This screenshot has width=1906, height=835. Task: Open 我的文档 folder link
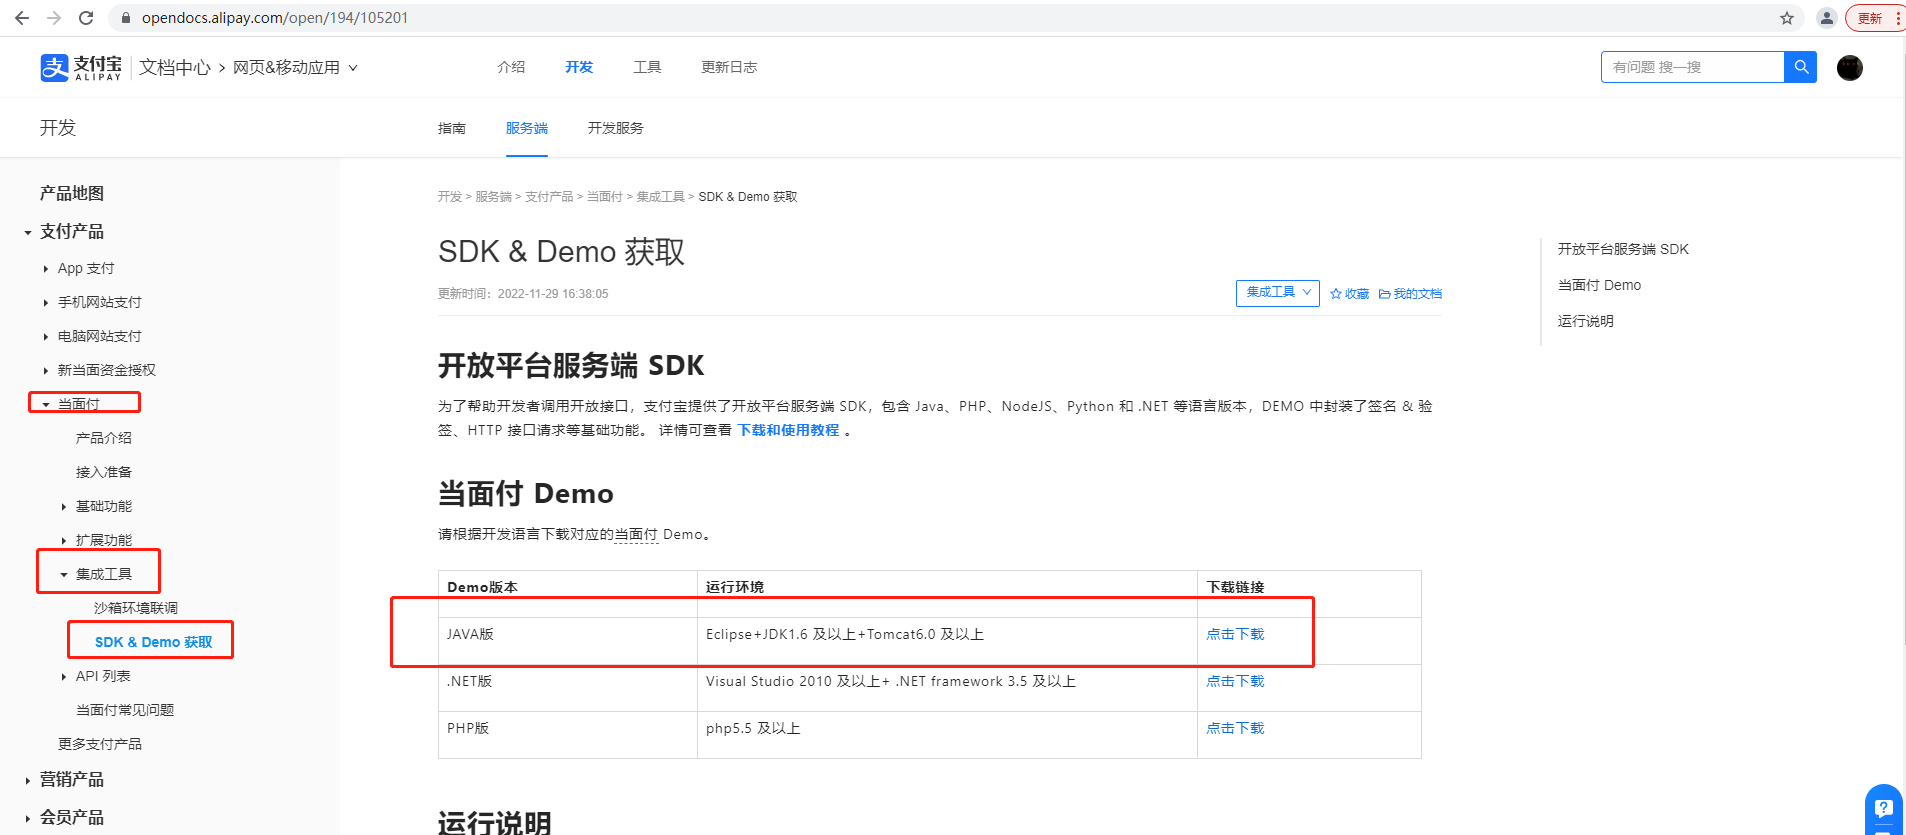coord(1410,294)
